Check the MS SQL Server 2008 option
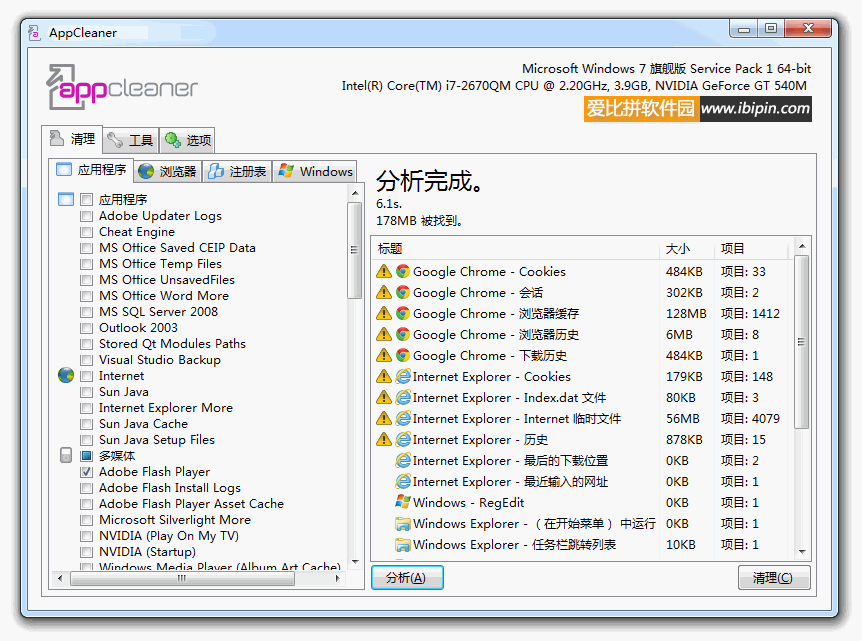 click(x=86, y=312)
